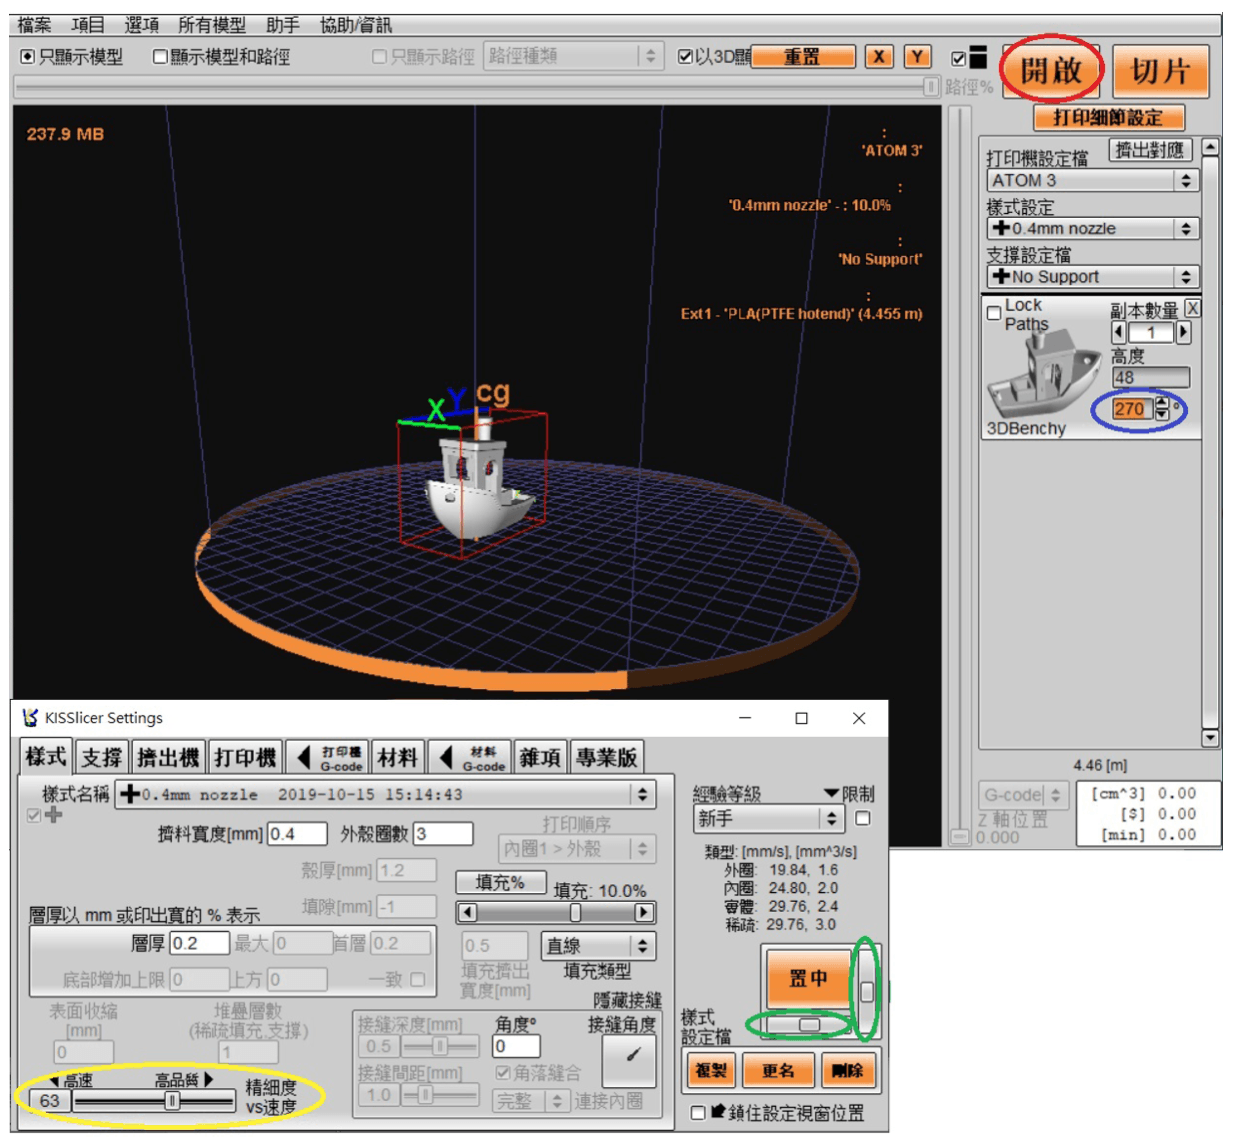Image resolution: width=1240 pixels, height=1144 pixels.
Task: Click the infill slider right arrow
Action: pos(645,912)
